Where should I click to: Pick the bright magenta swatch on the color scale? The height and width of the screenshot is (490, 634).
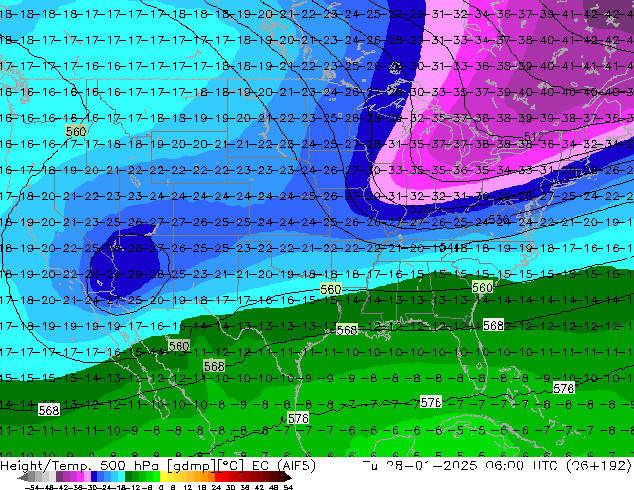pyautogui.click(x=80, y=476)
